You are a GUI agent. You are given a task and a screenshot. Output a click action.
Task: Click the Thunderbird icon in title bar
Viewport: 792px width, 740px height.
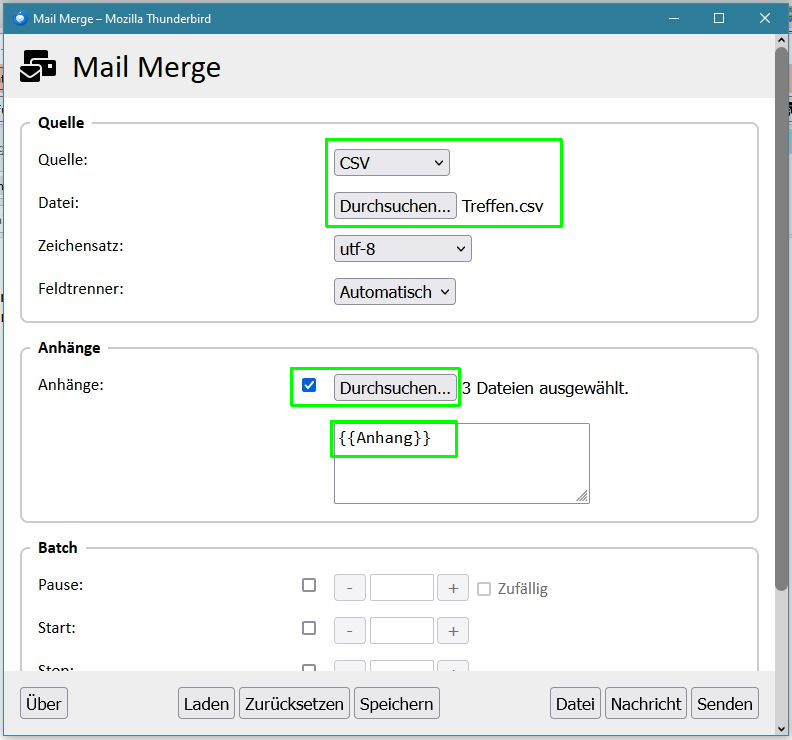[19, 18]
